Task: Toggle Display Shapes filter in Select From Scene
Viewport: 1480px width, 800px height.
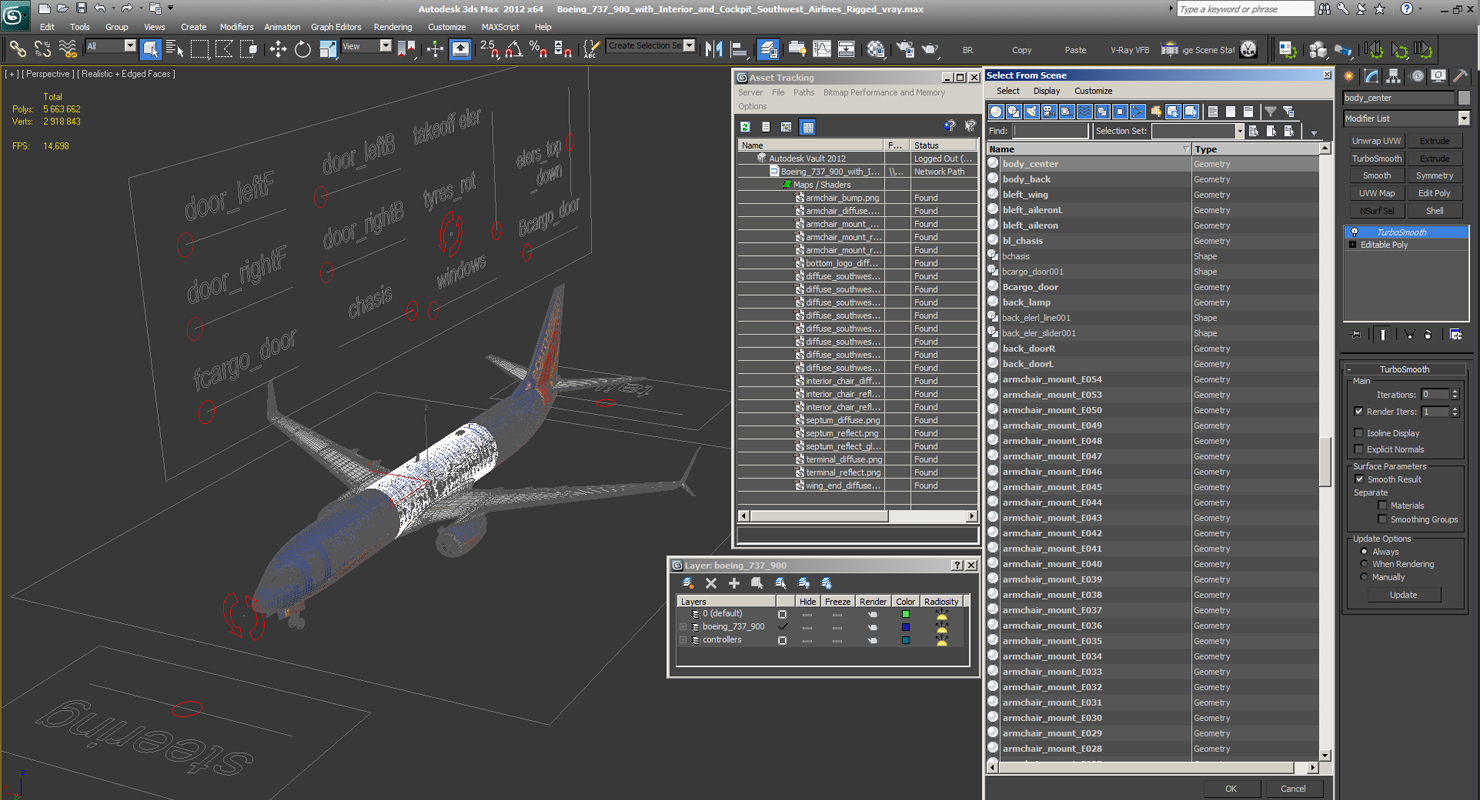Action: [1014, 112]
